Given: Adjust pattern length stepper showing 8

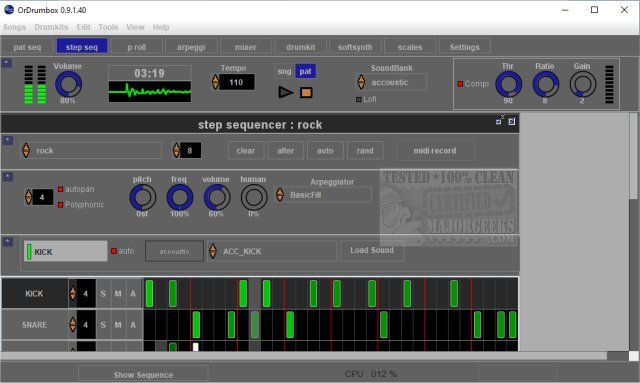Looking at the screenshot, I should [x=176, y=151].
